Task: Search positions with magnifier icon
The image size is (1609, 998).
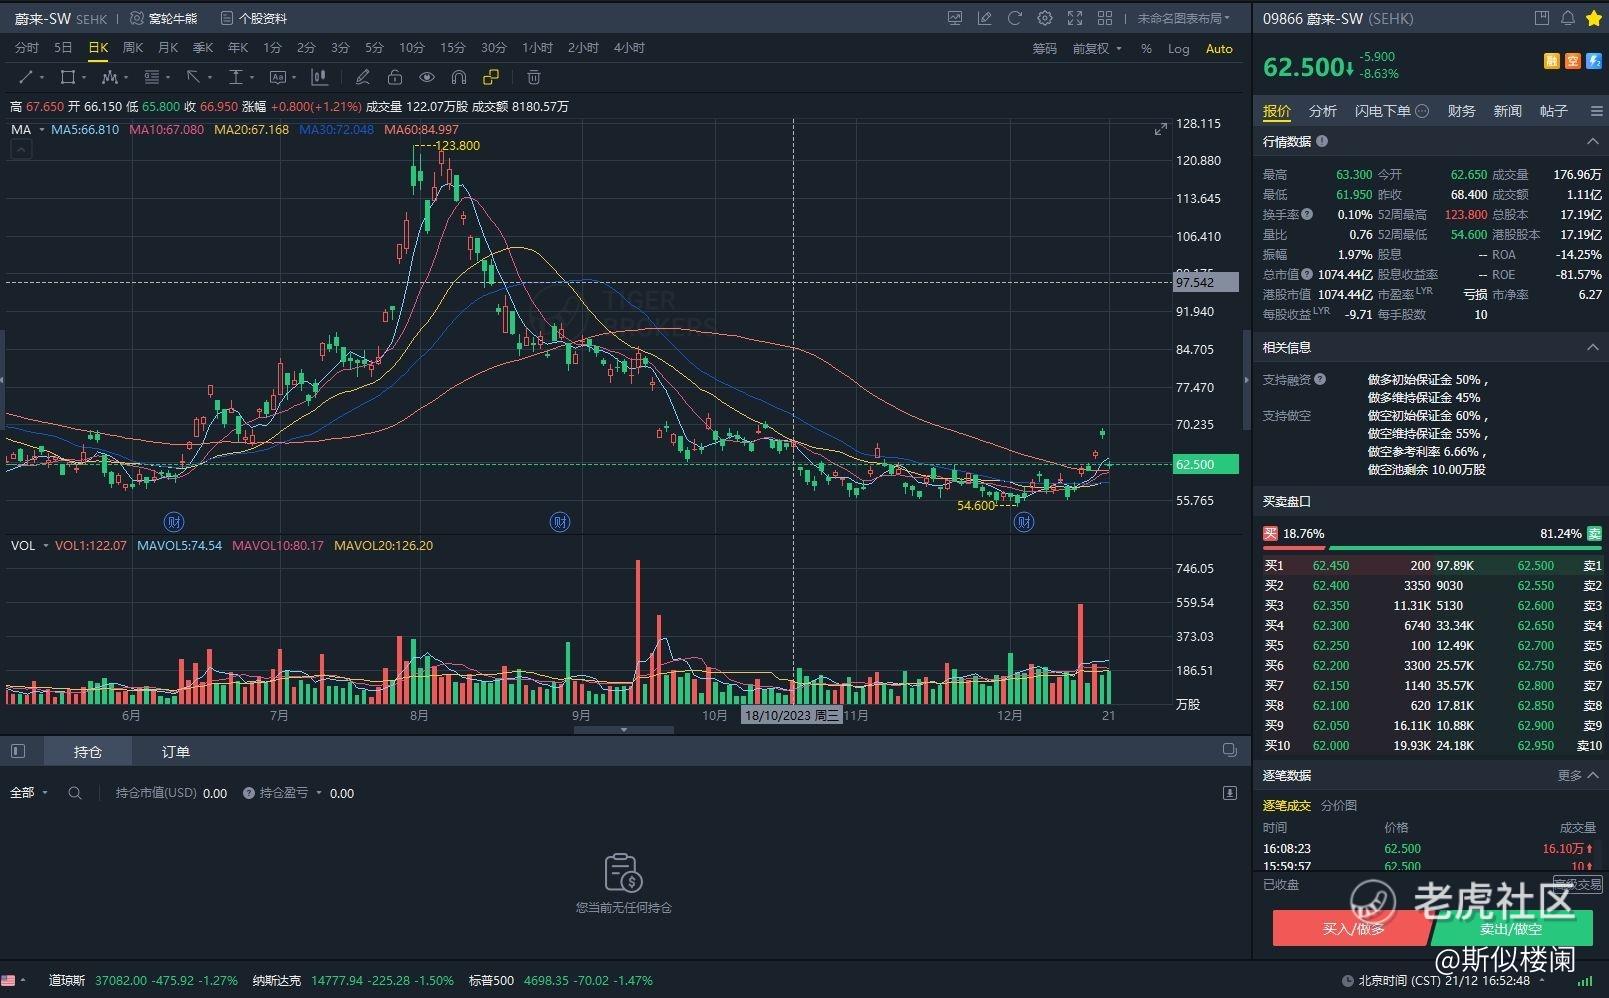Action: tap(75, 793)
